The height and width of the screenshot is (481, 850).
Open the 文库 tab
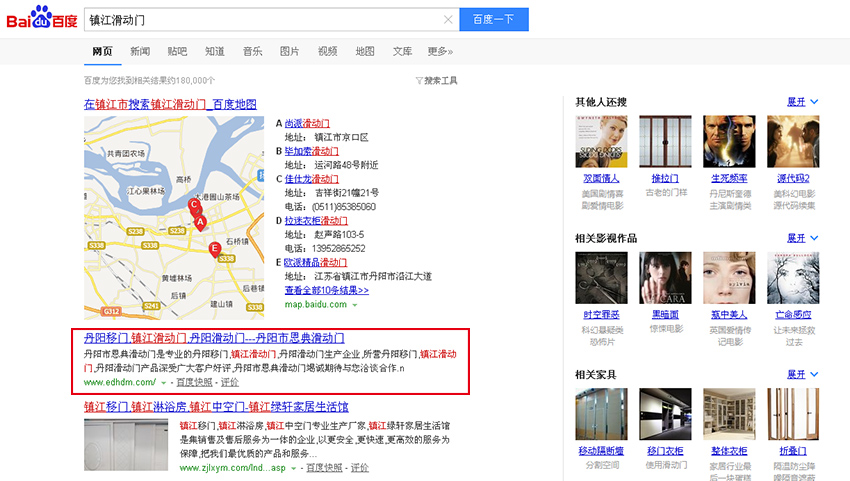402,52
